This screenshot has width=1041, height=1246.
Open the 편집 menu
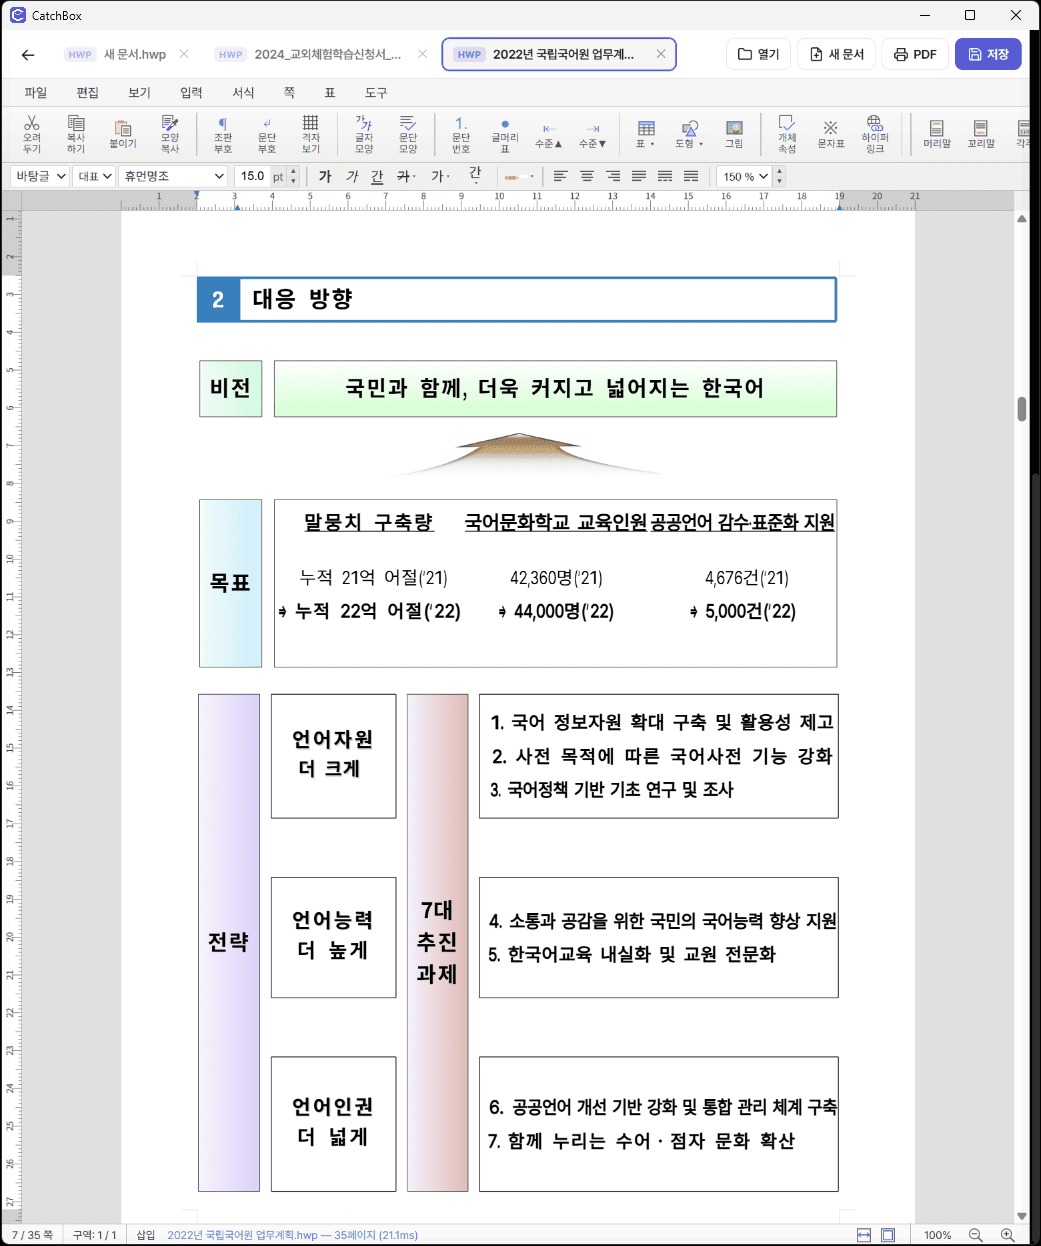pos(88,92)
